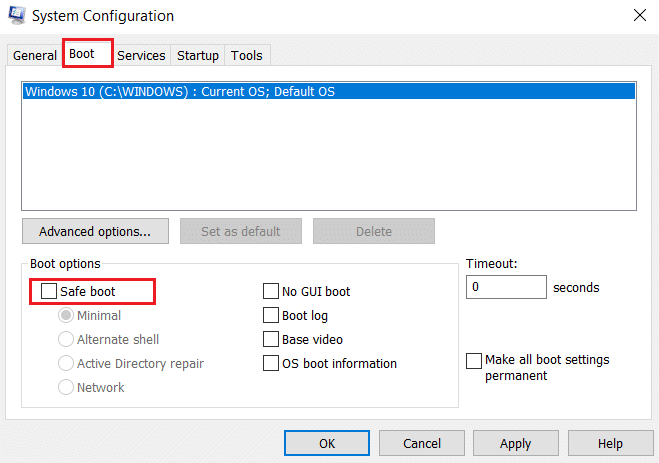Click the Cancel button

[x=422, y=443]
